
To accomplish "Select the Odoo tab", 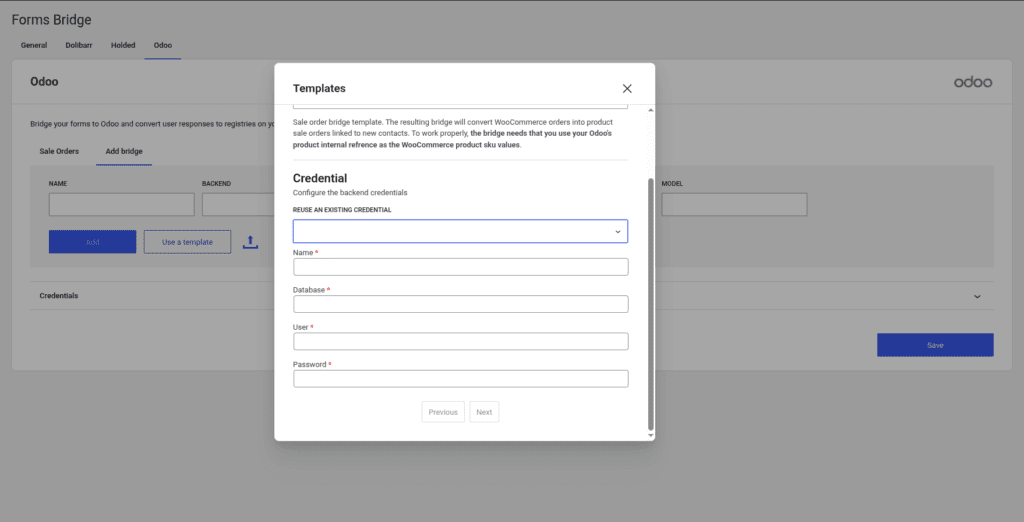I will (163, 45).
